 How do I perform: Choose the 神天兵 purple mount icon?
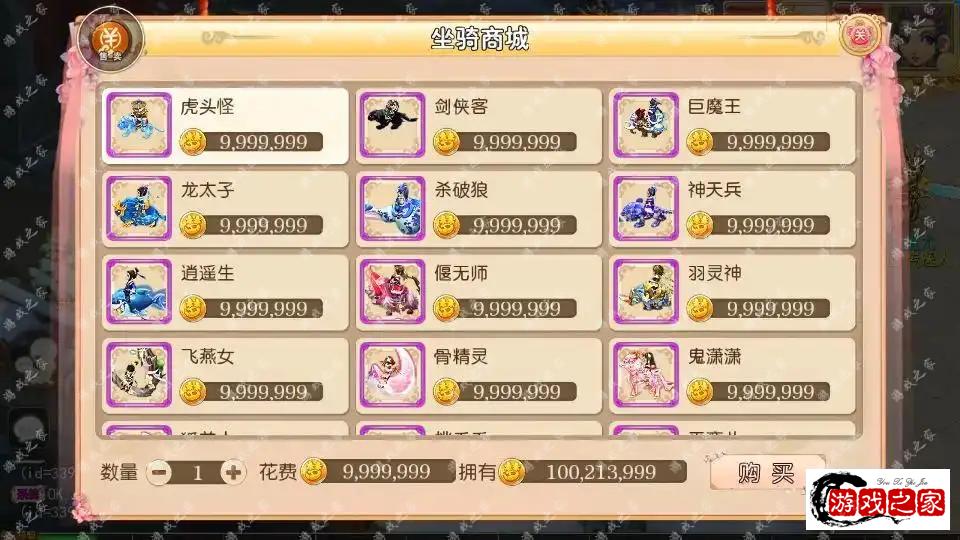click(646, 208)
